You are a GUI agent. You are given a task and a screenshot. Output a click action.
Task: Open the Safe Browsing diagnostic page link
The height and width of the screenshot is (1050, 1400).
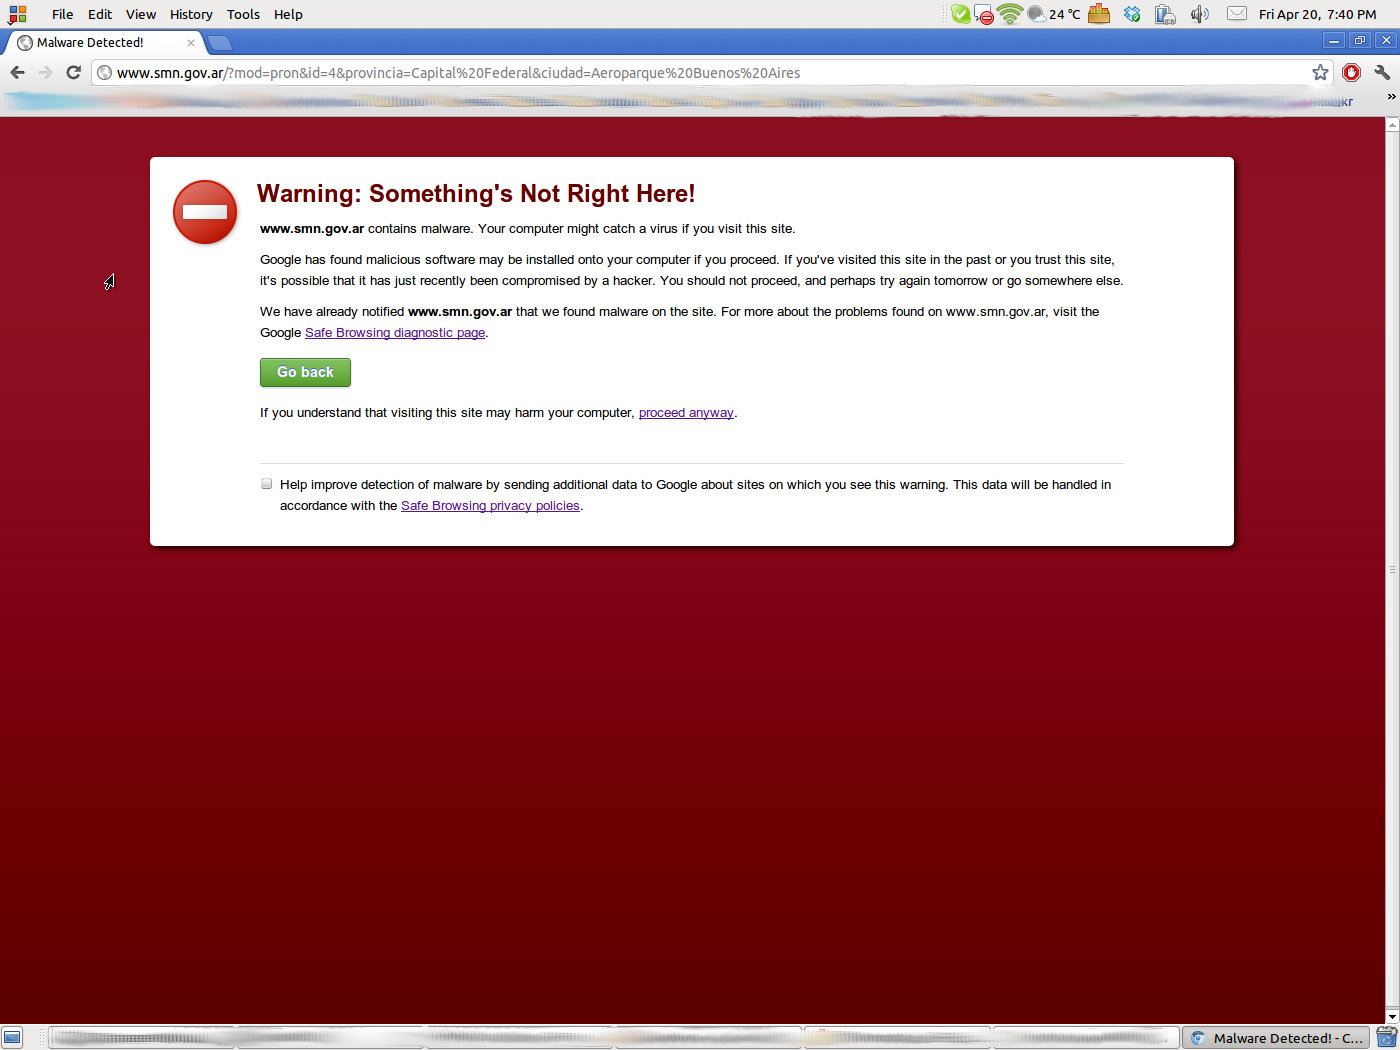coord(395,333)
